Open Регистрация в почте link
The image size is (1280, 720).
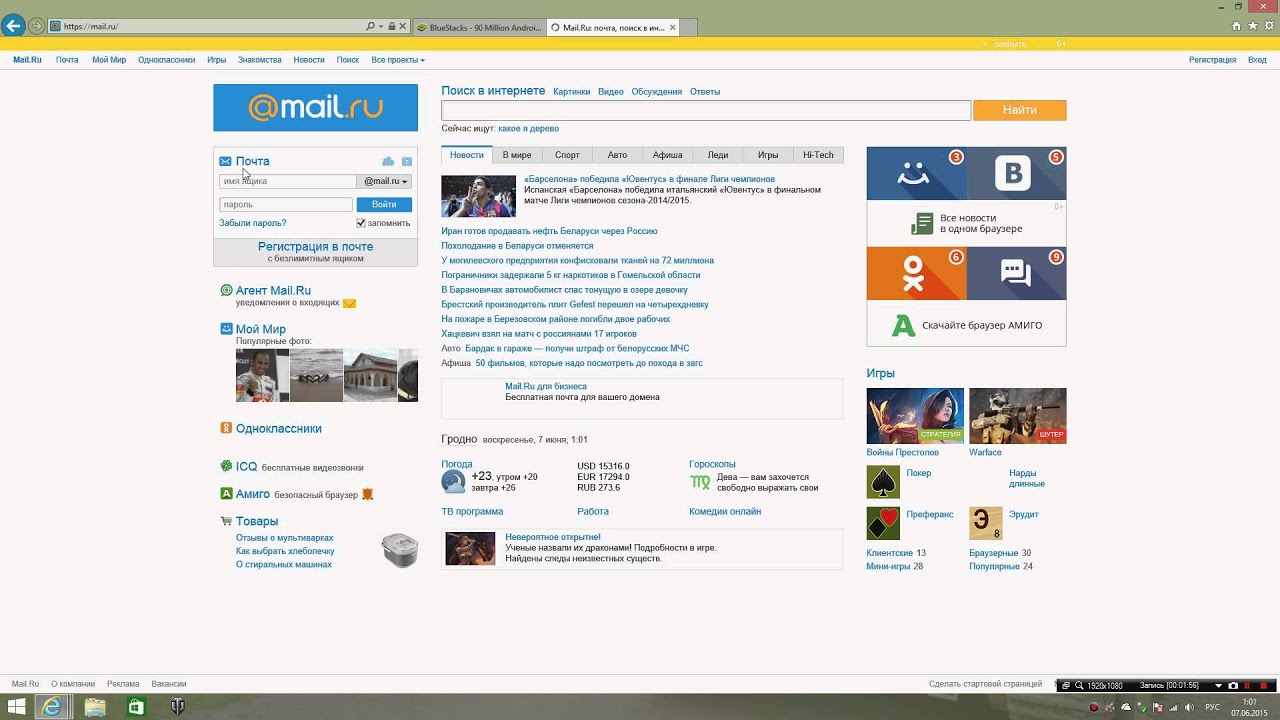pos(315,246)
